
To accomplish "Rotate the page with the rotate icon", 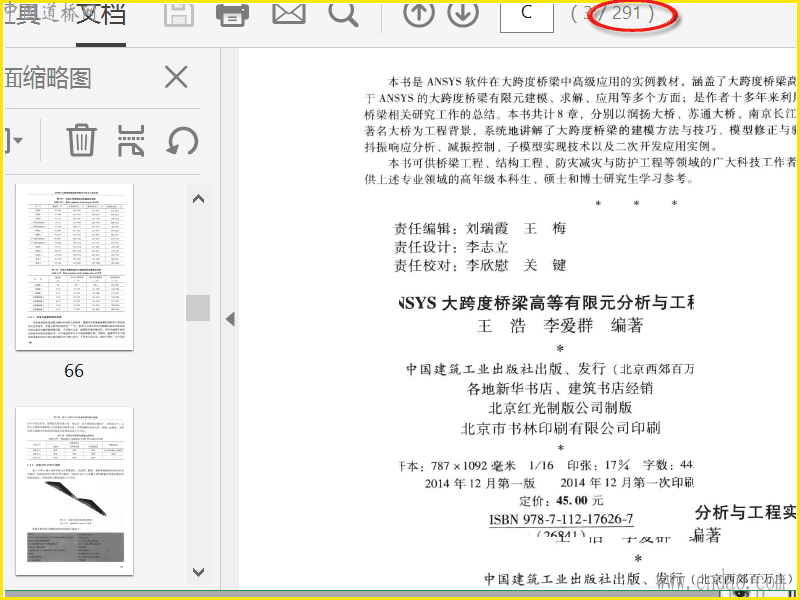I will tap(182, 140).
